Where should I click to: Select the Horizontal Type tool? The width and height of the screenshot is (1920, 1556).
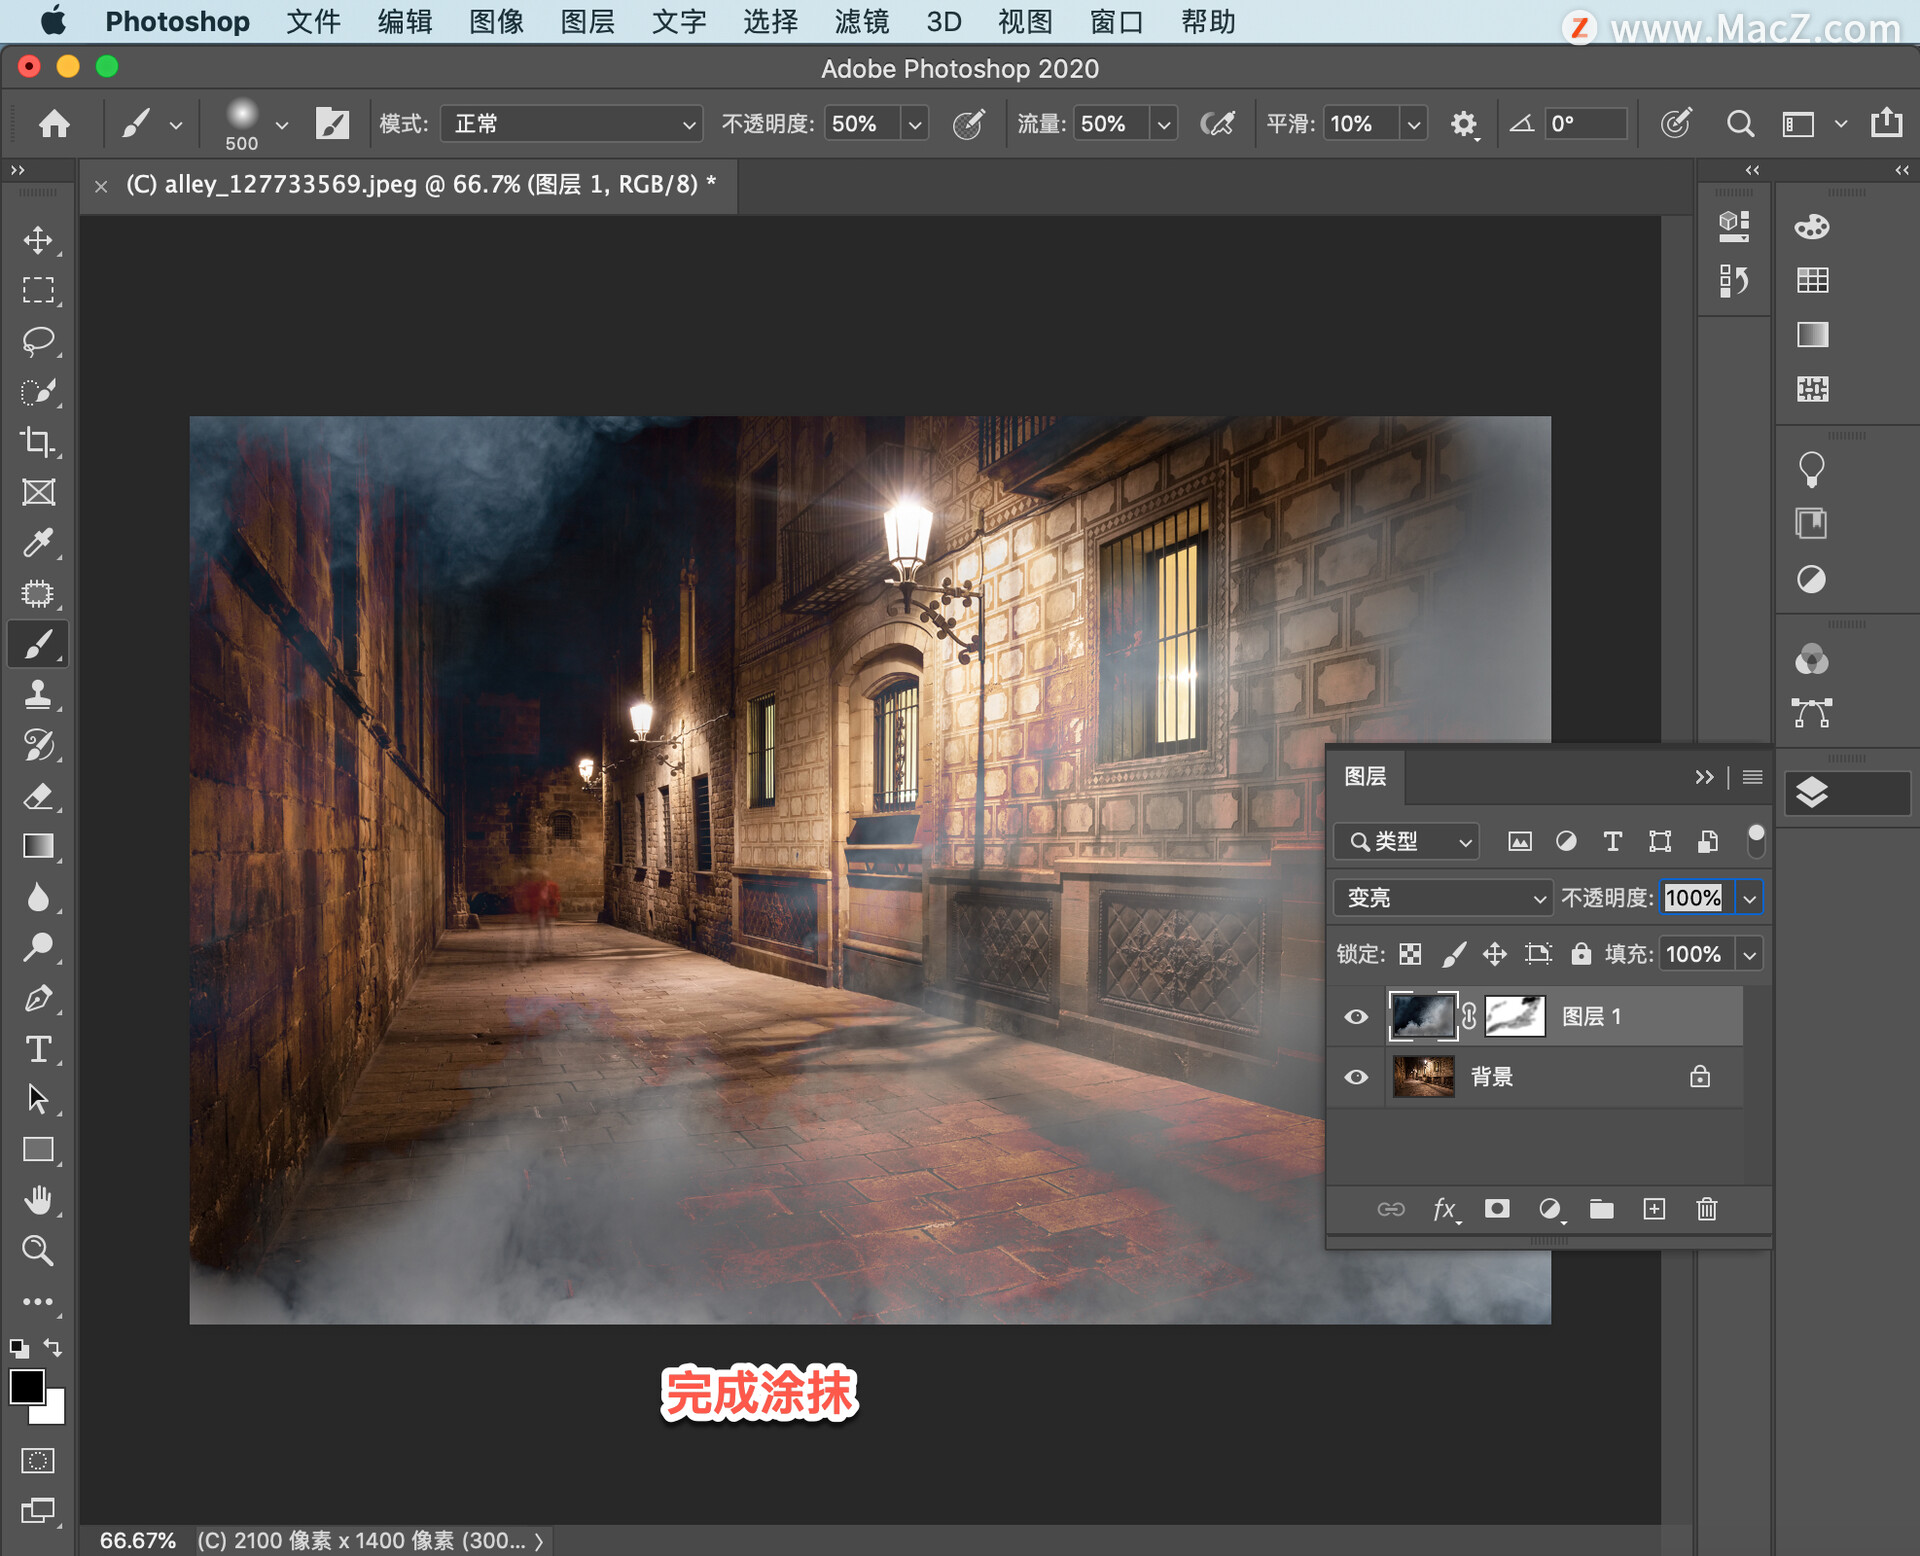point(38,1049)
